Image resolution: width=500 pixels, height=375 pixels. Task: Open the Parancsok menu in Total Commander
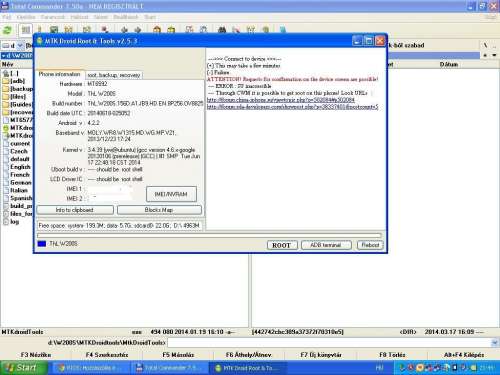coord(53,17)
